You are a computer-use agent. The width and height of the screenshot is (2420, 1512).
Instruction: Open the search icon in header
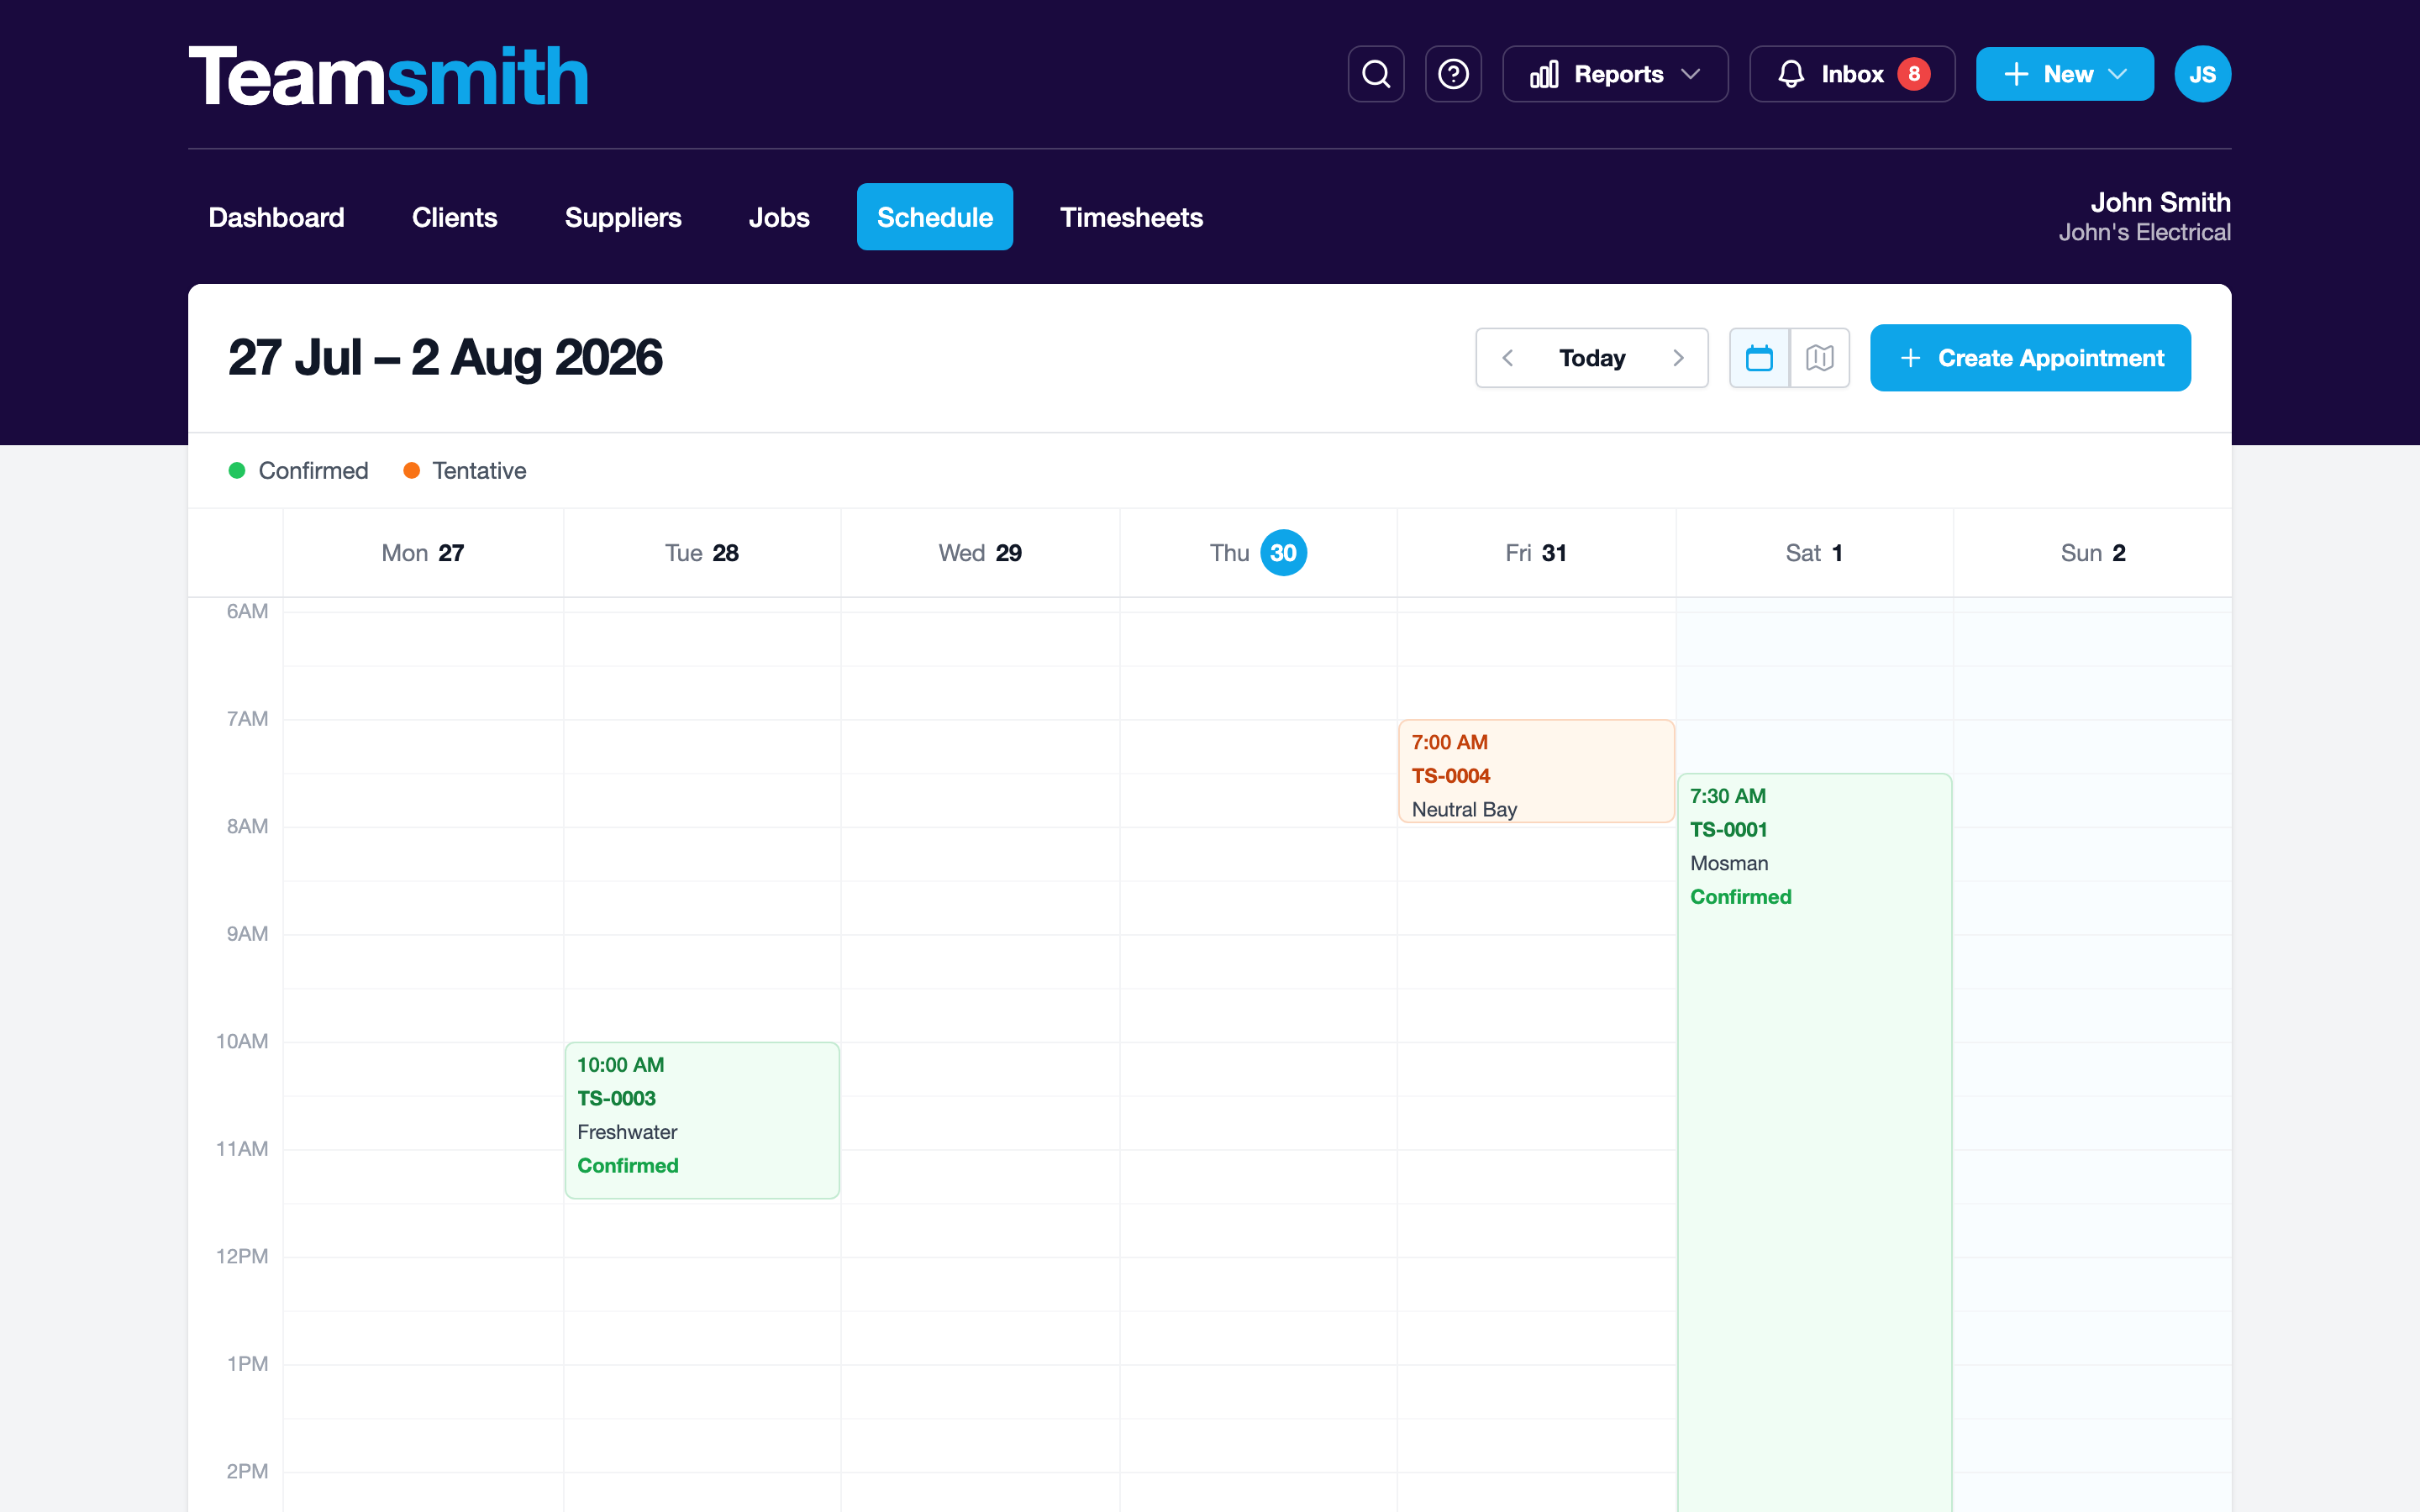point(1376,74)
